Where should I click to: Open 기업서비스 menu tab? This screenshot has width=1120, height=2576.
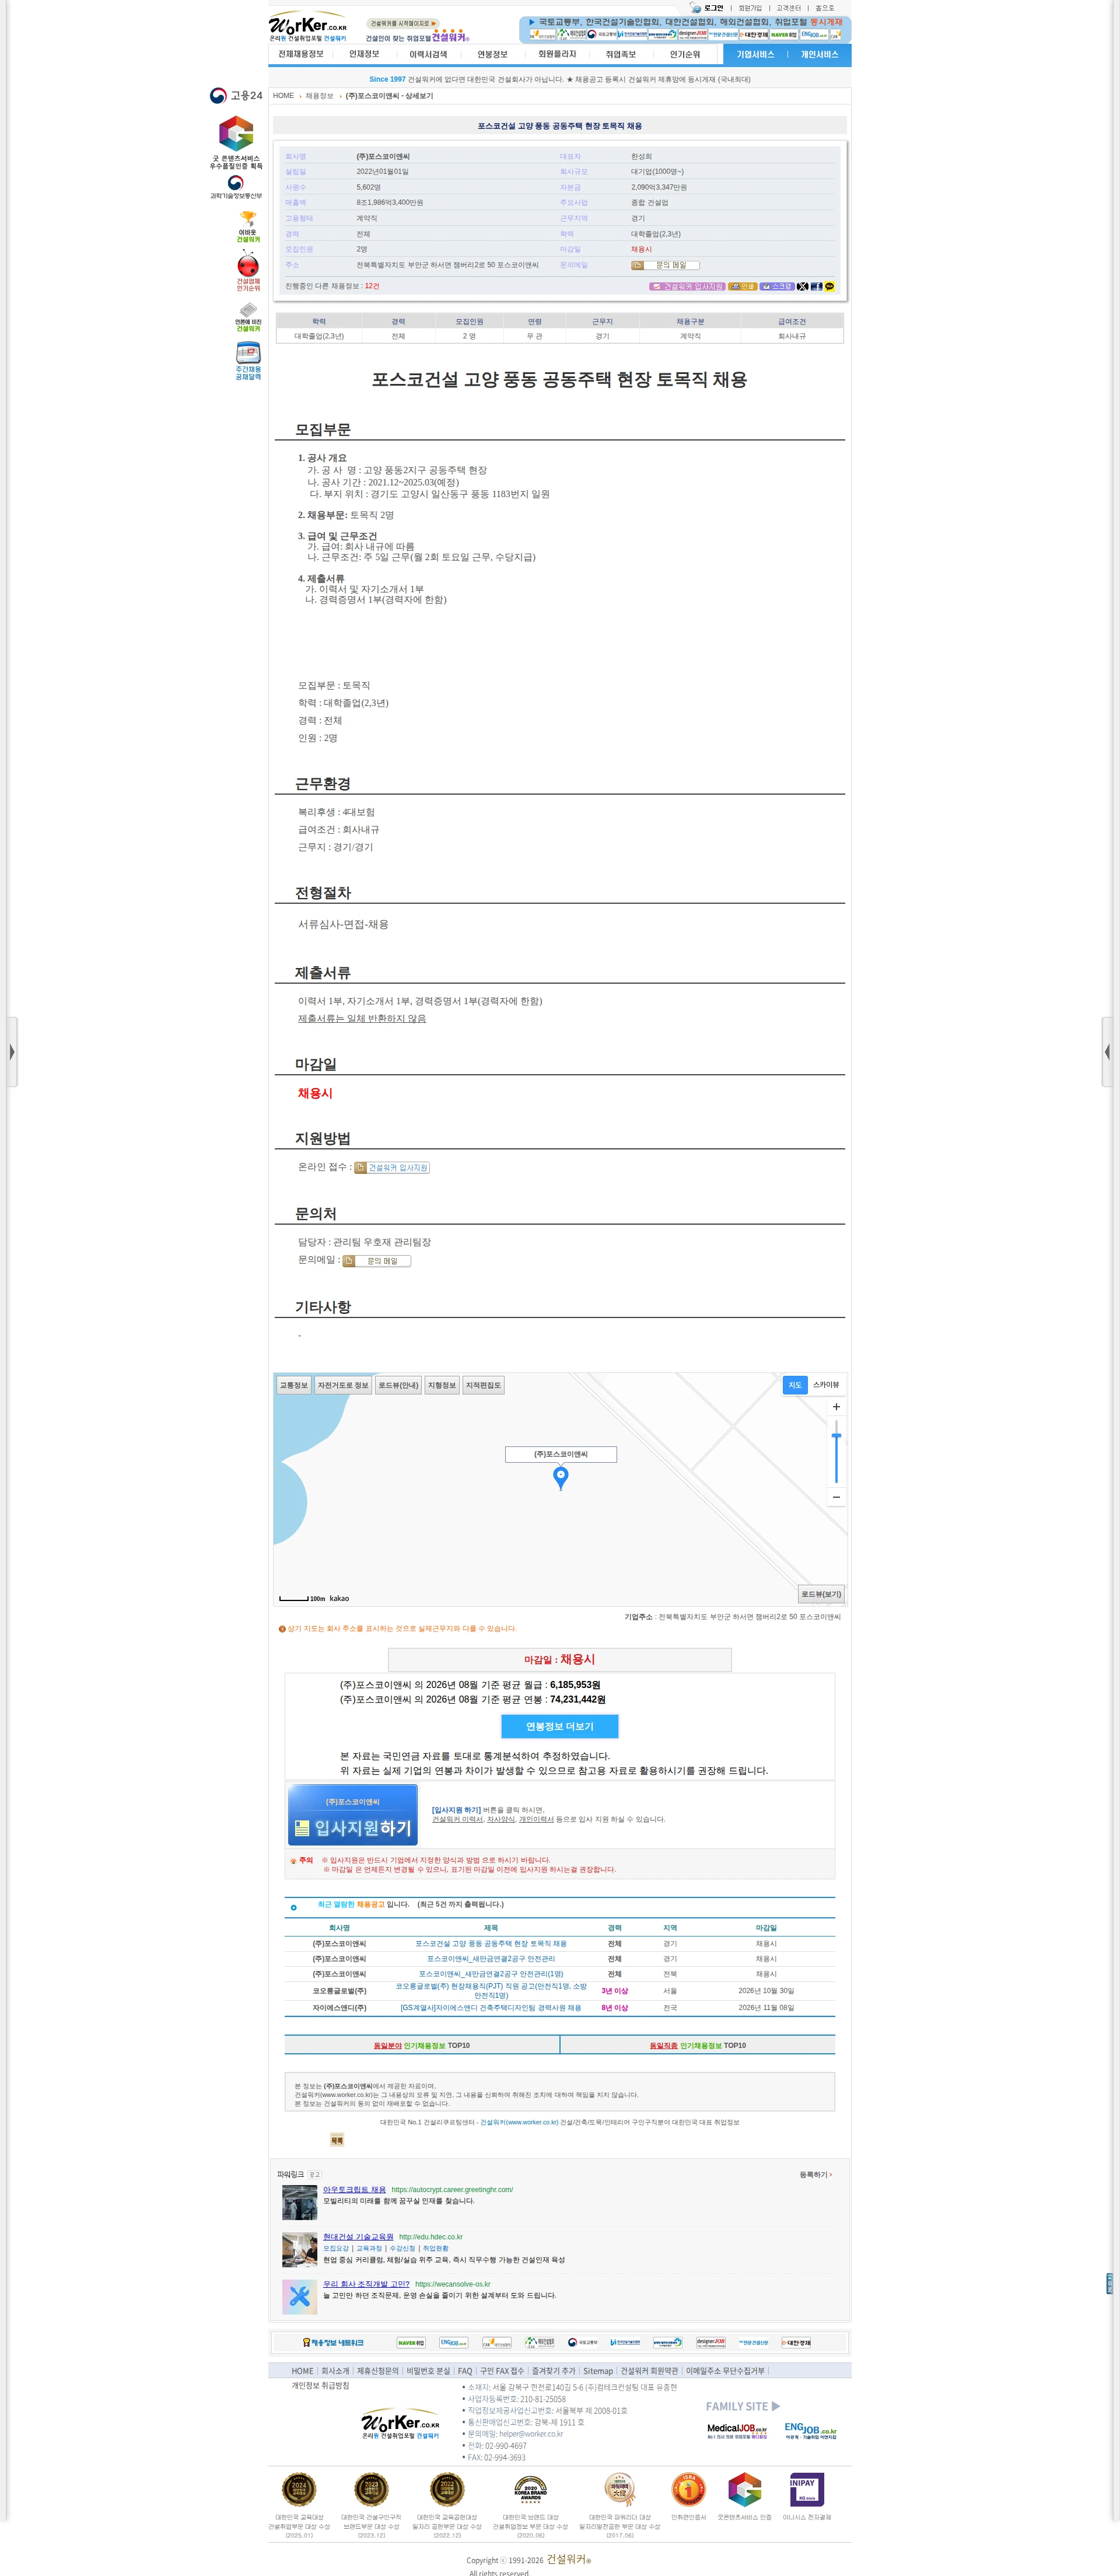click(x=755, y=55)
